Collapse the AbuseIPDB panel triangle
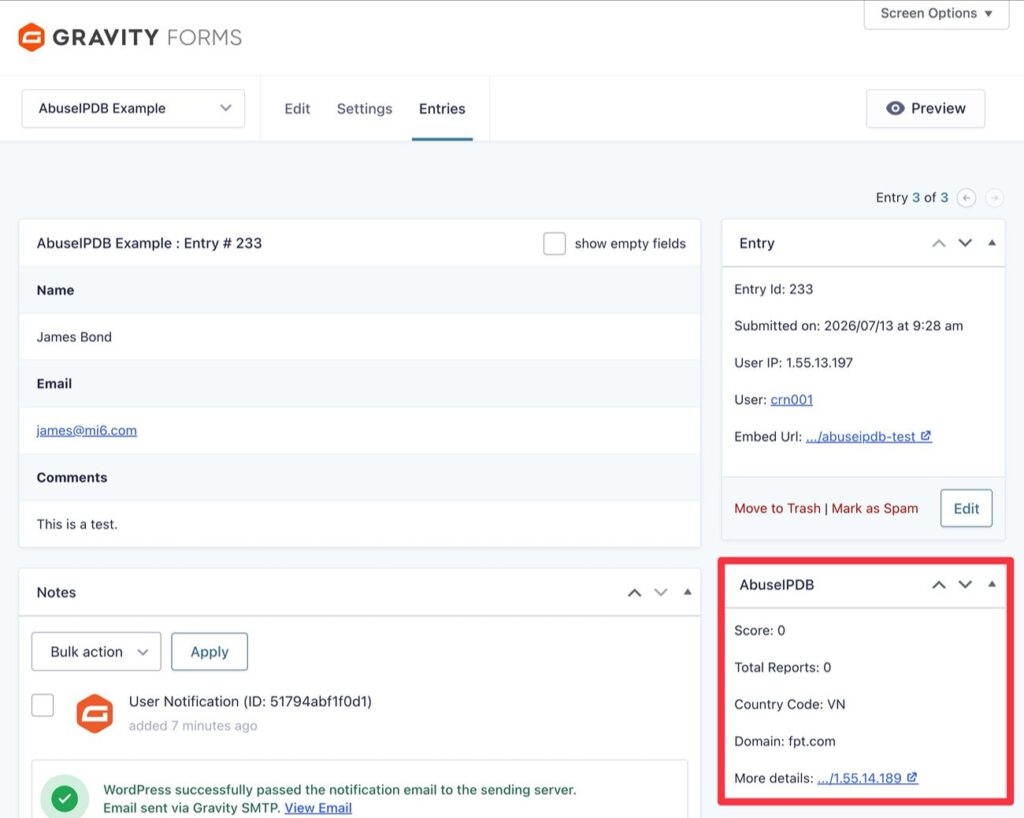 (992, 584)
